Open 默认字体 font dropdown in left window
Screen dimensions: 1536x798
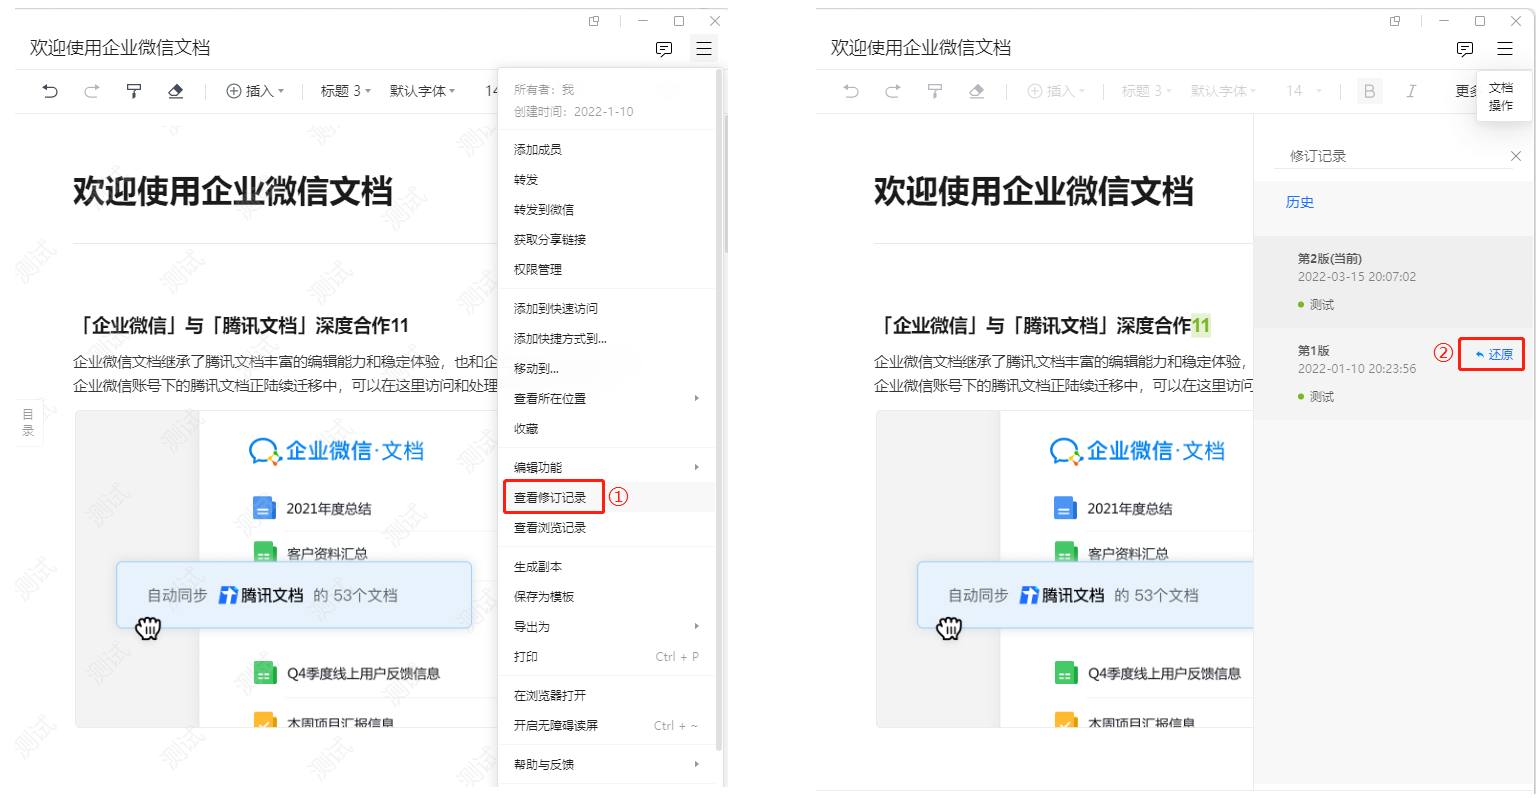pyautogui.click(x=422, y=91)
